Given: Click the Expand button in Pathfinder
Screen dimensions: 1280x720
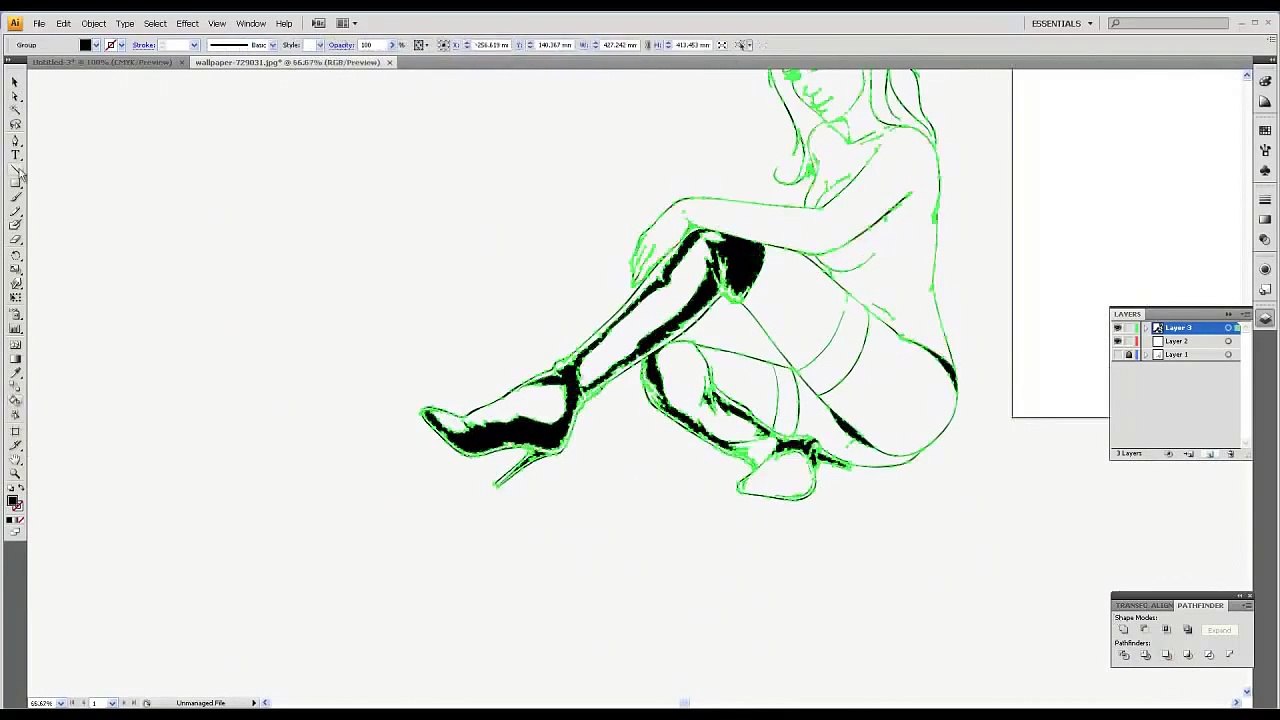Looking at the screenshot, I should tap(1219, 630).
